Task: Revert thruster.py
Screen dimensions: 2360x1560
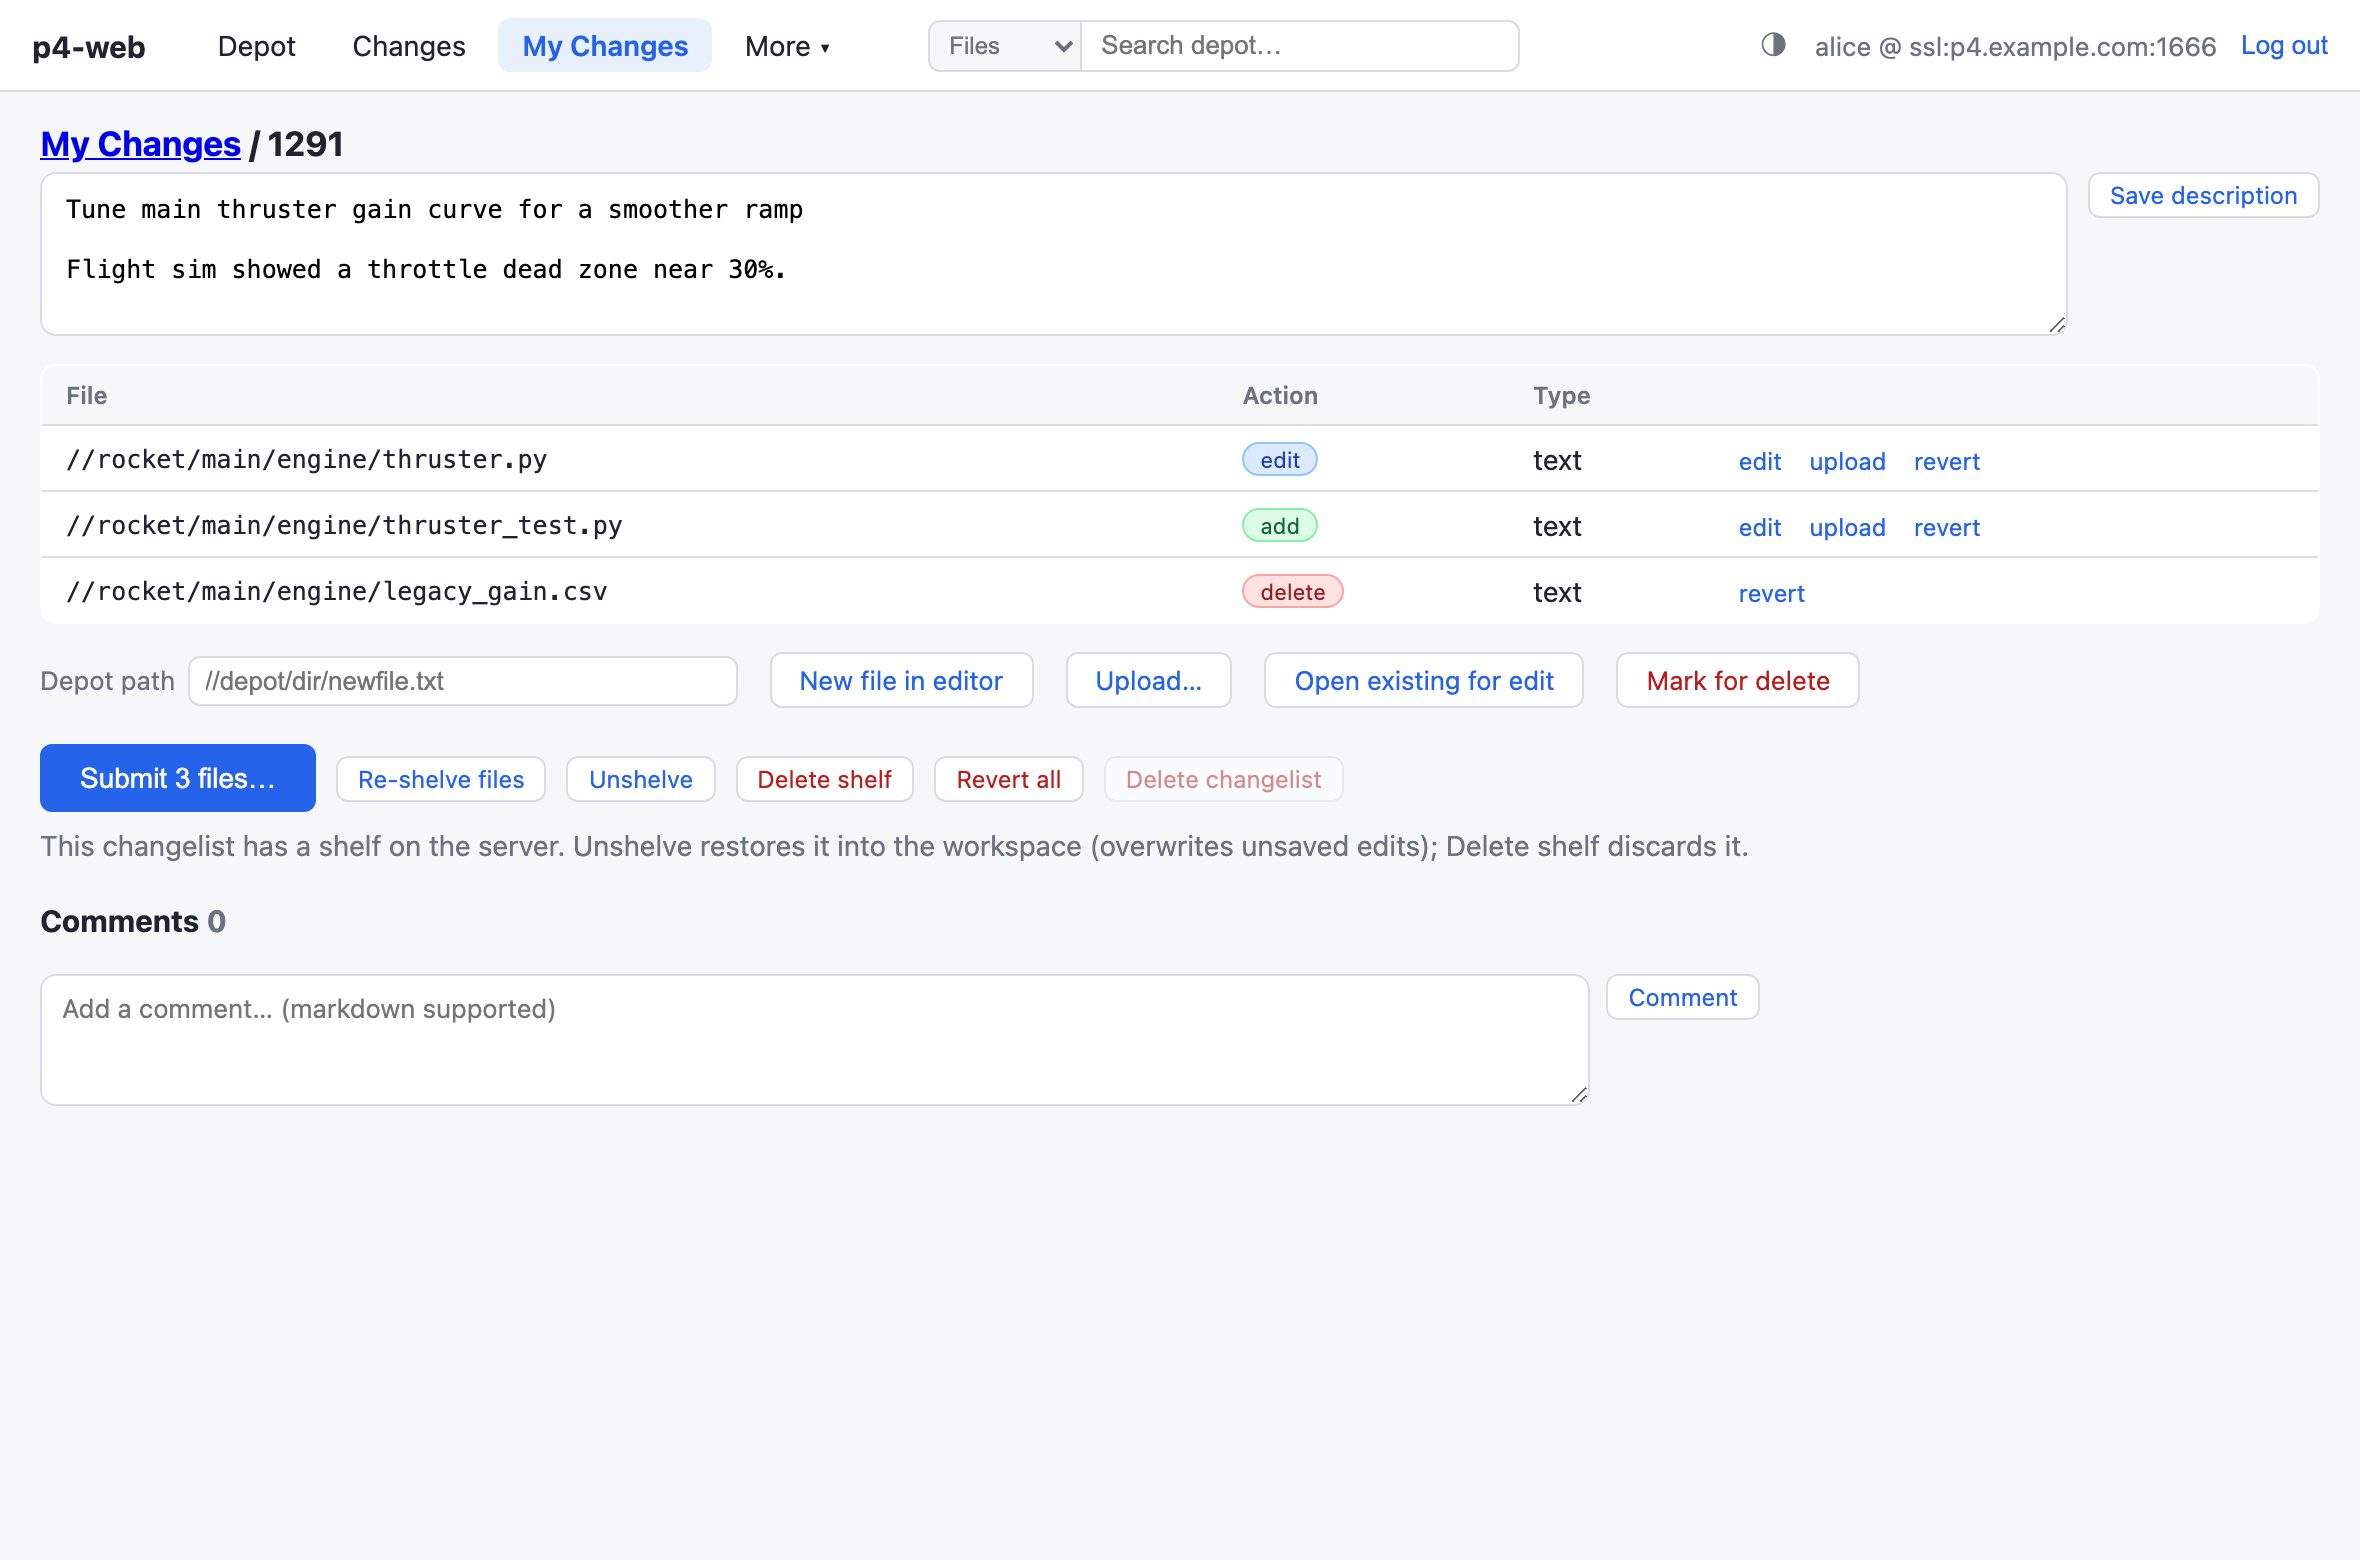Action: [1946, 461]
